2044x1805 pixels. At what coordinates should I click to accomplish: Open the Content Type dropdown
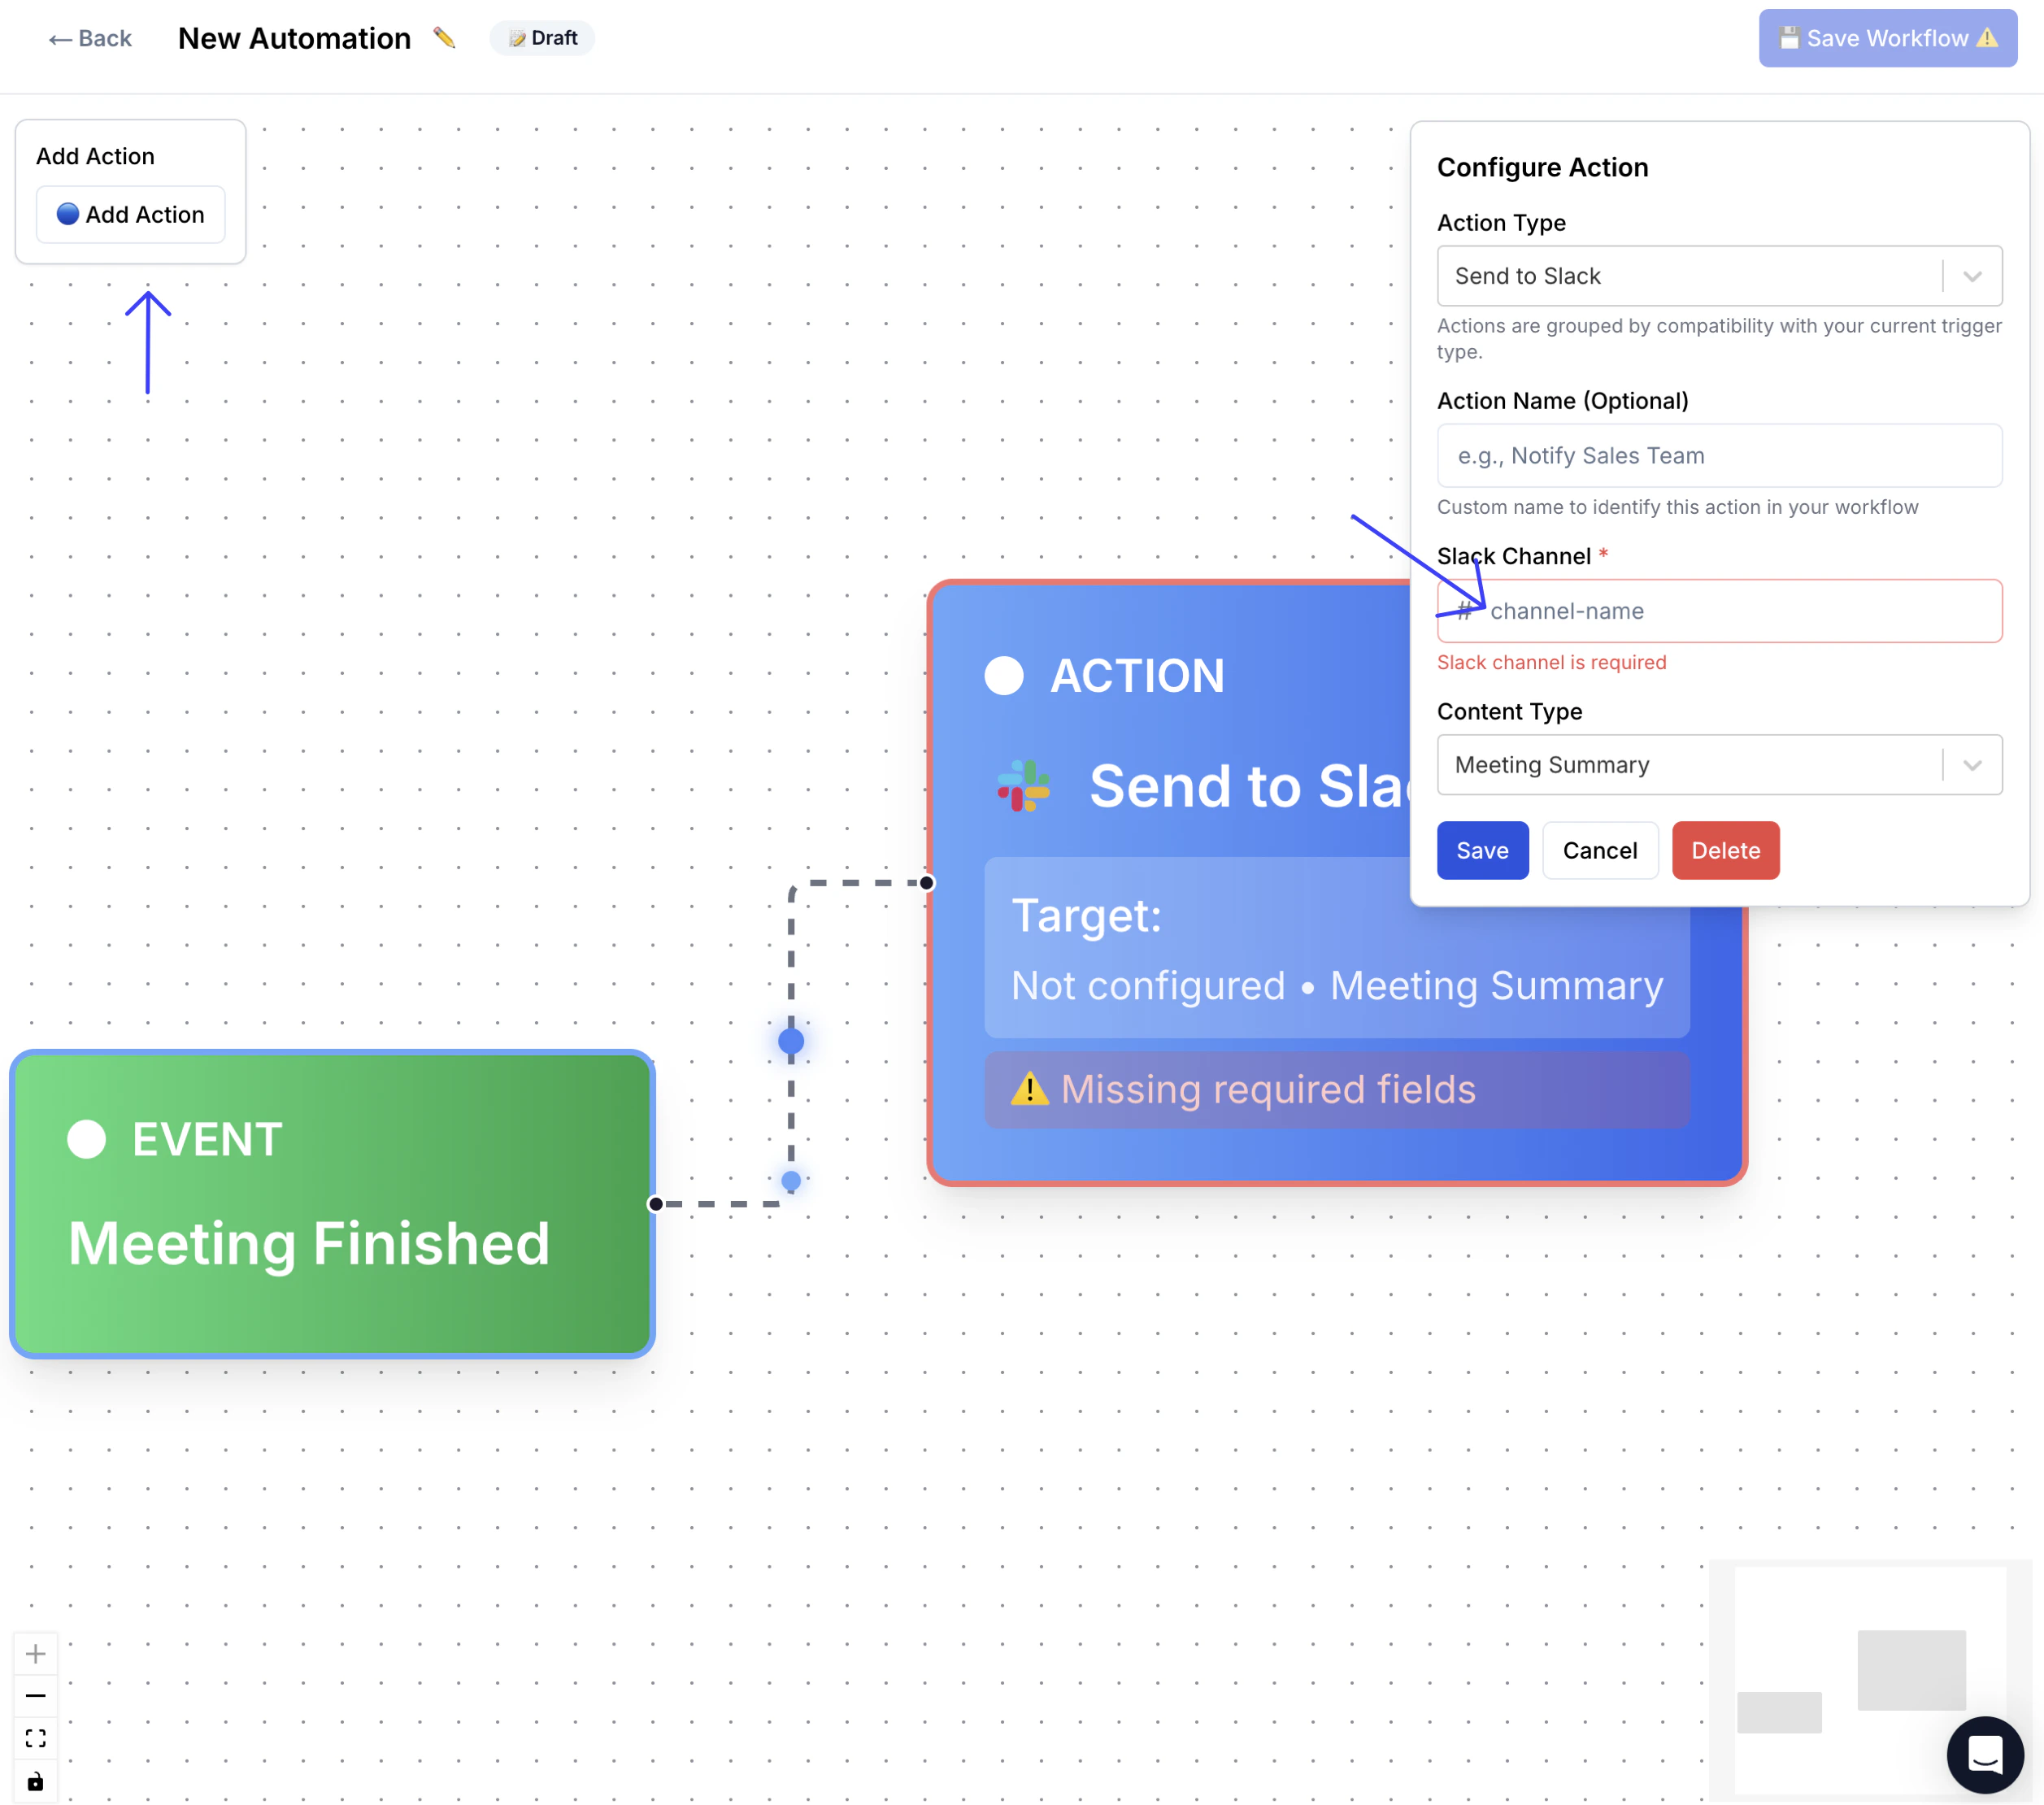point(1718,765)
